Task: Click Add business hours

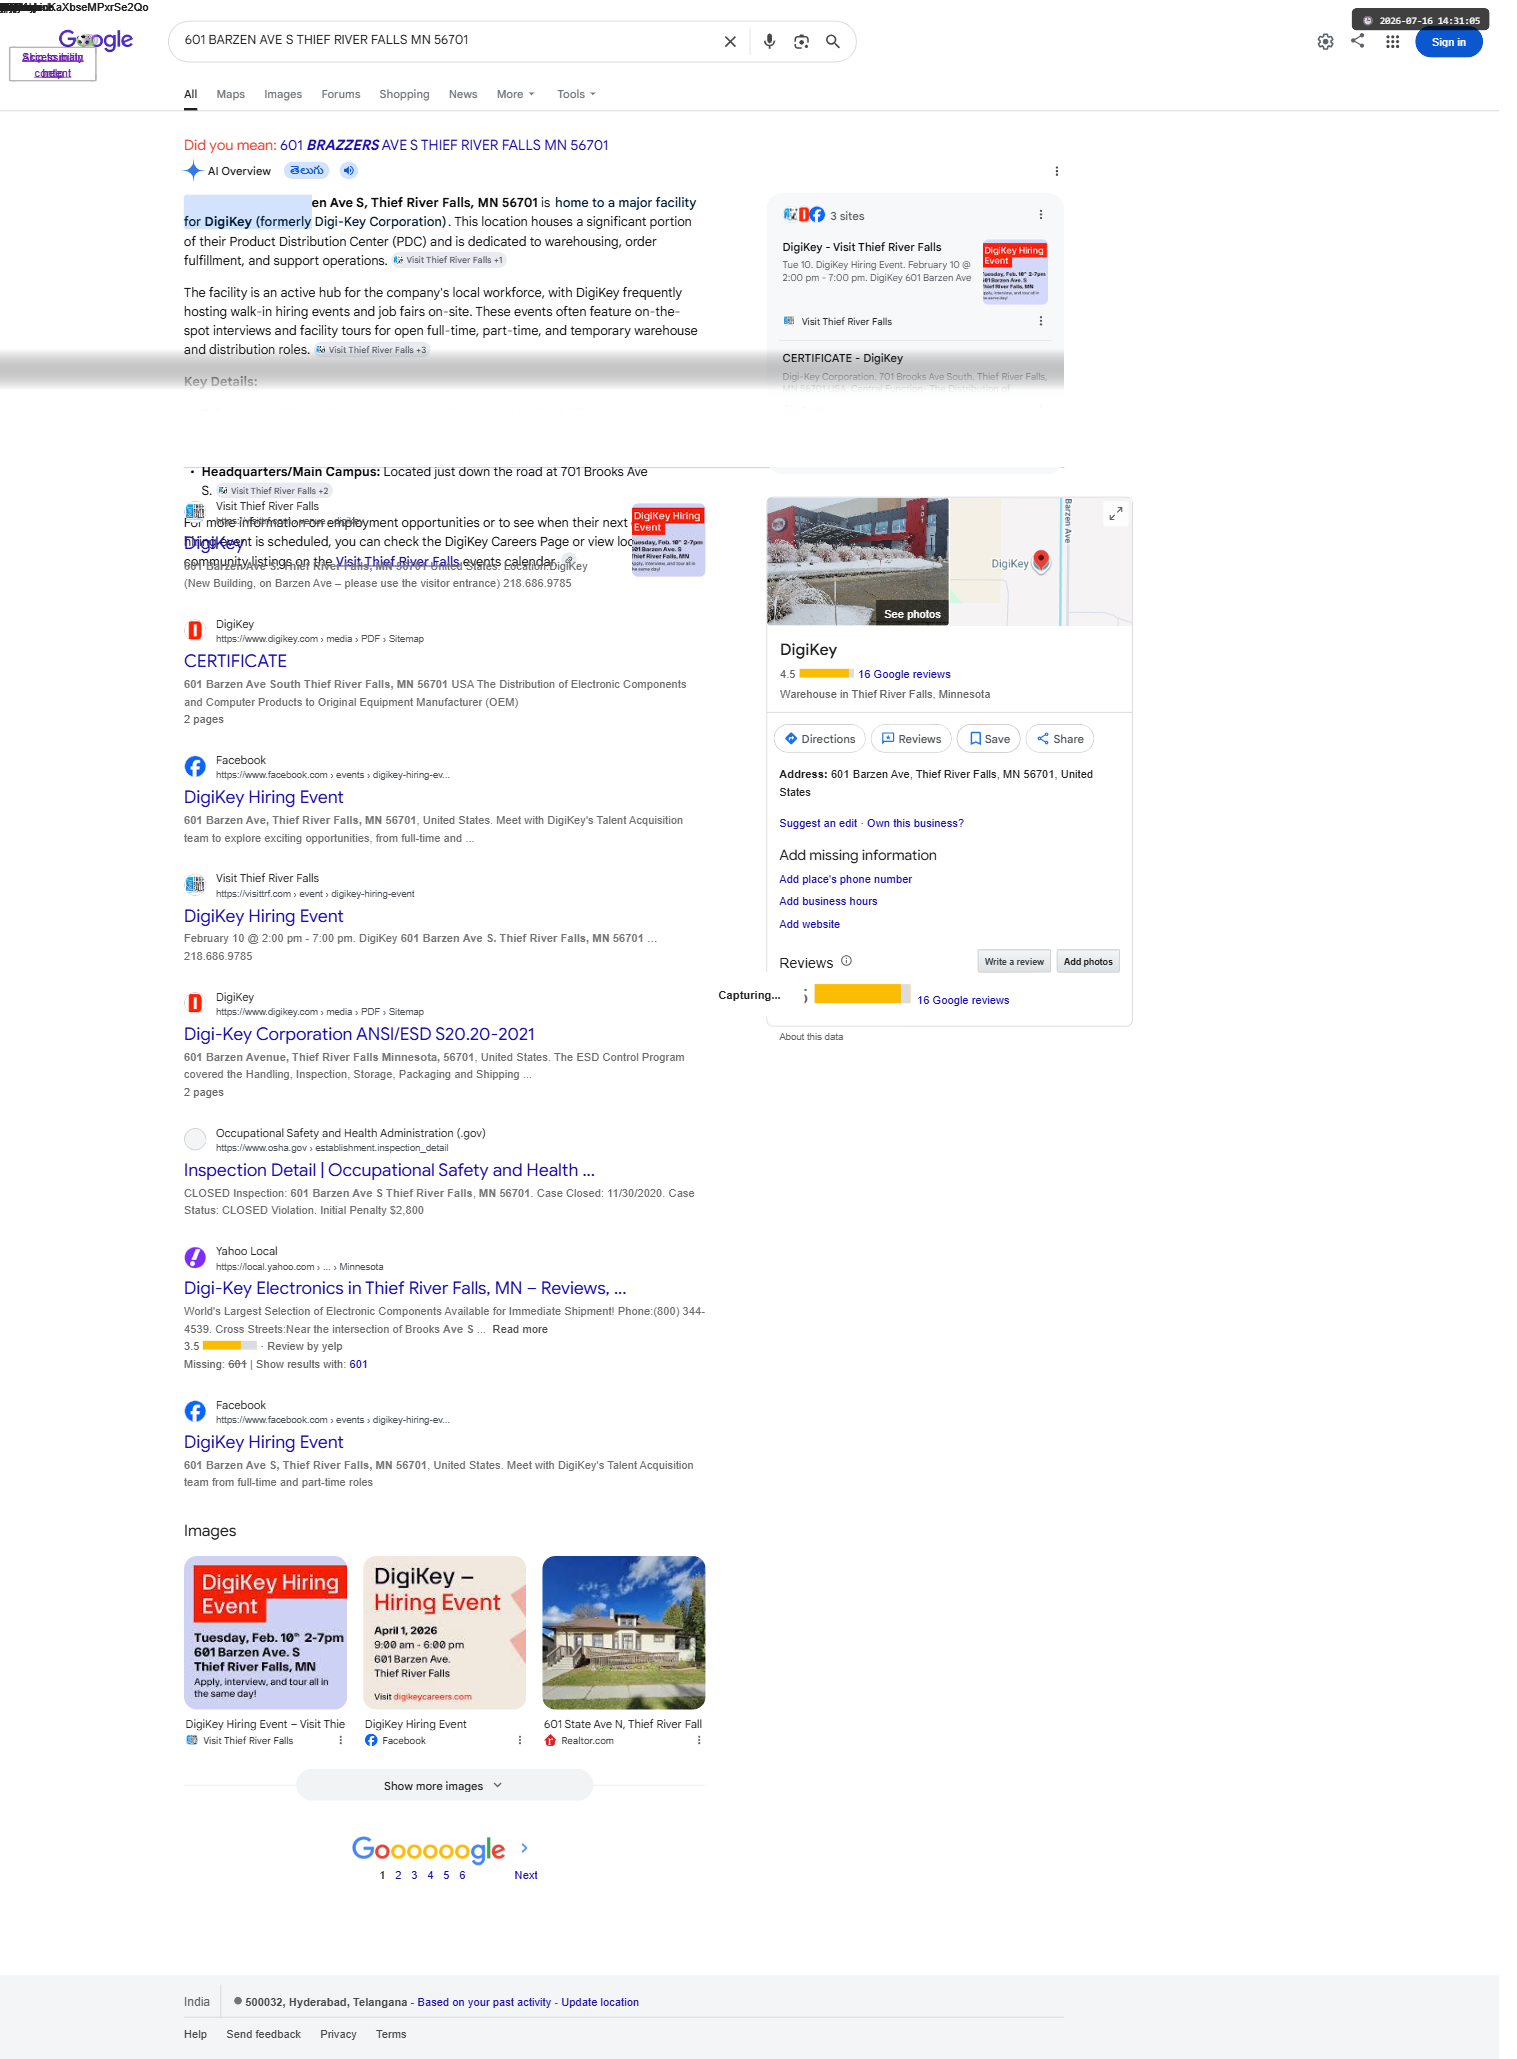Action: [x=828, y=901]
